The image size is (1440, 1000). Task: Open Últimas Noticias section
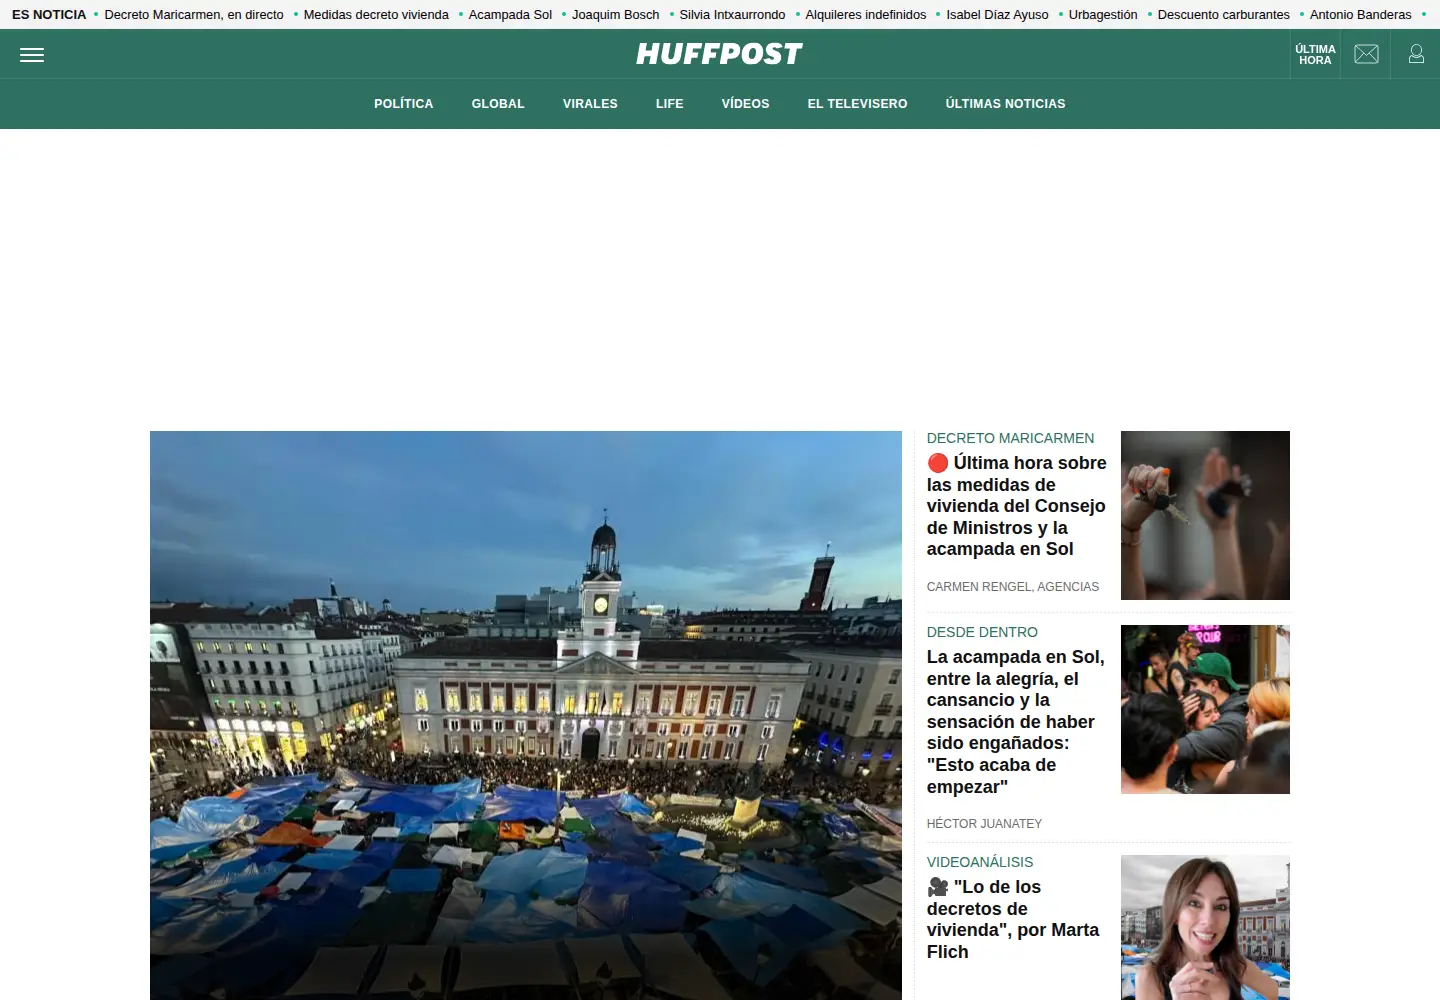tap(1006, 104)
